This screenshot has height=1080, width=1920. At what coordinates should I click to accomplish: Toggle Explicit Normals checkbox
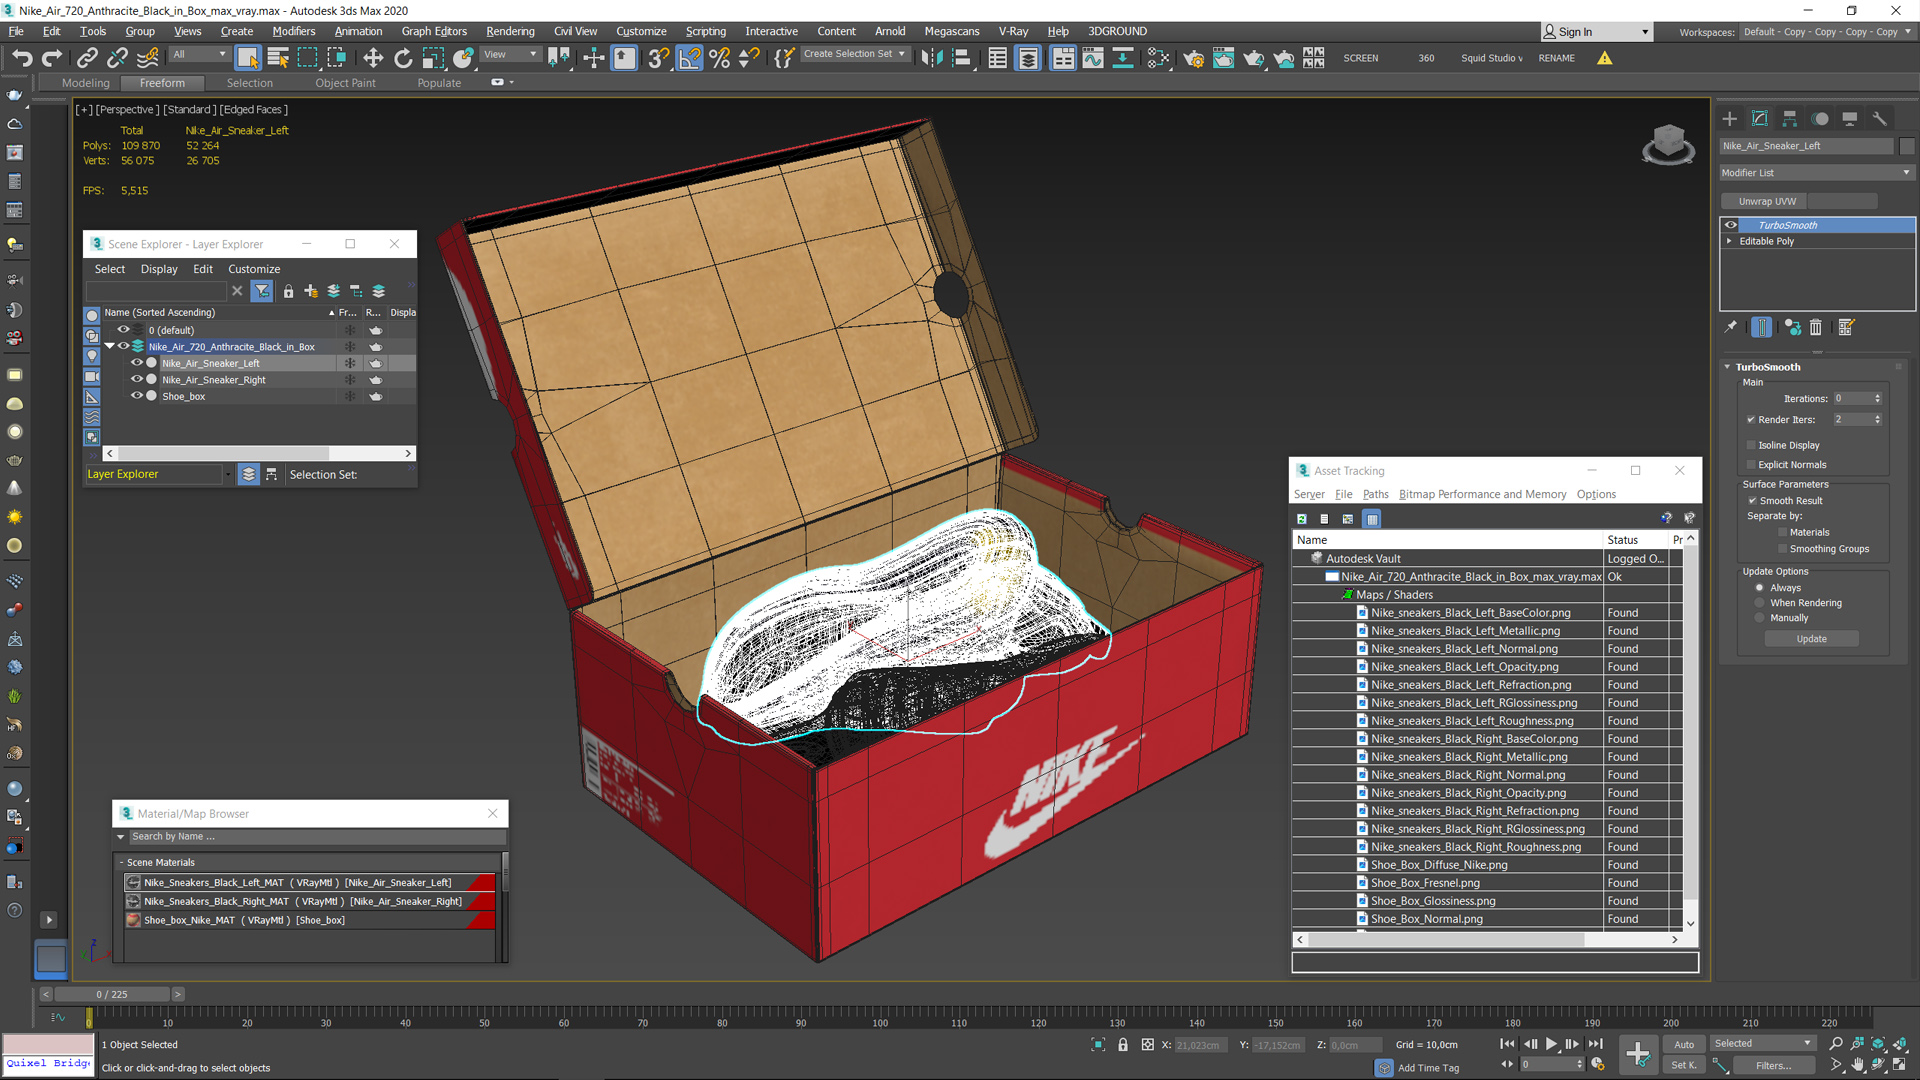[1751, 464]
